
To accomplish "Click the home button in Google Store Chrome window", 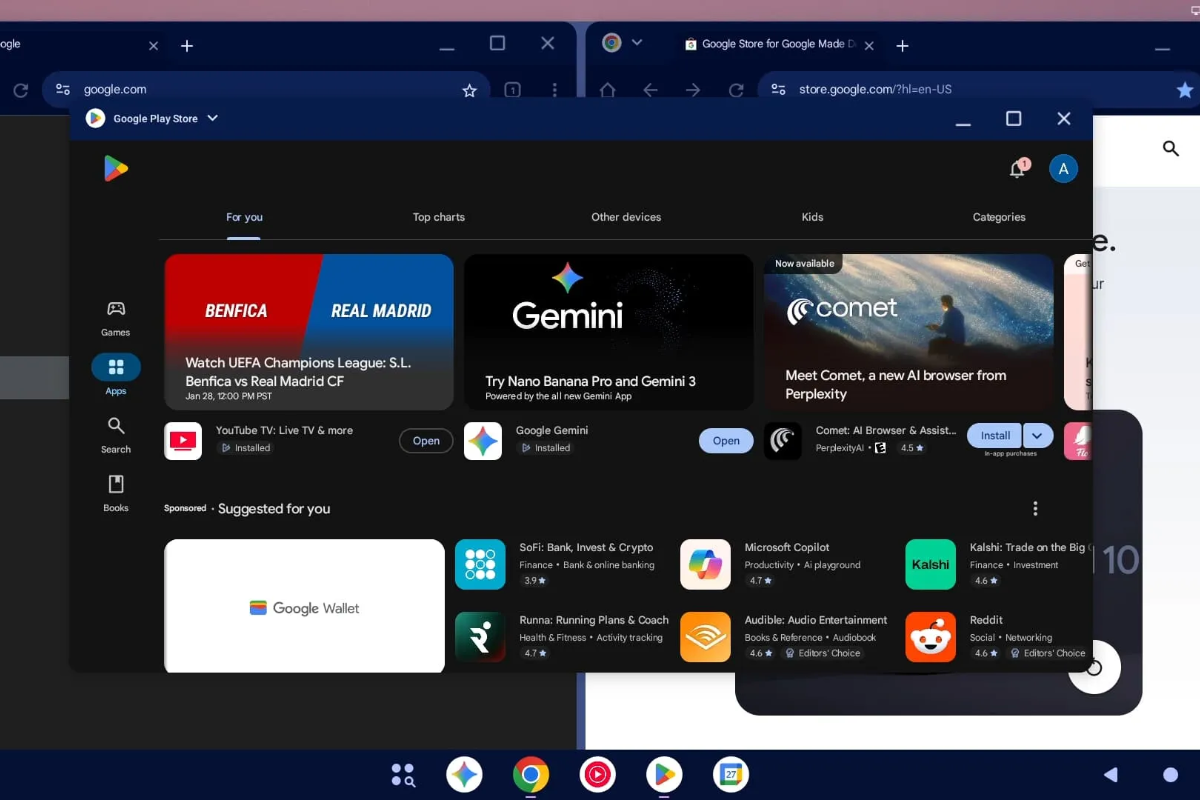I will click(x=607, y=90).
